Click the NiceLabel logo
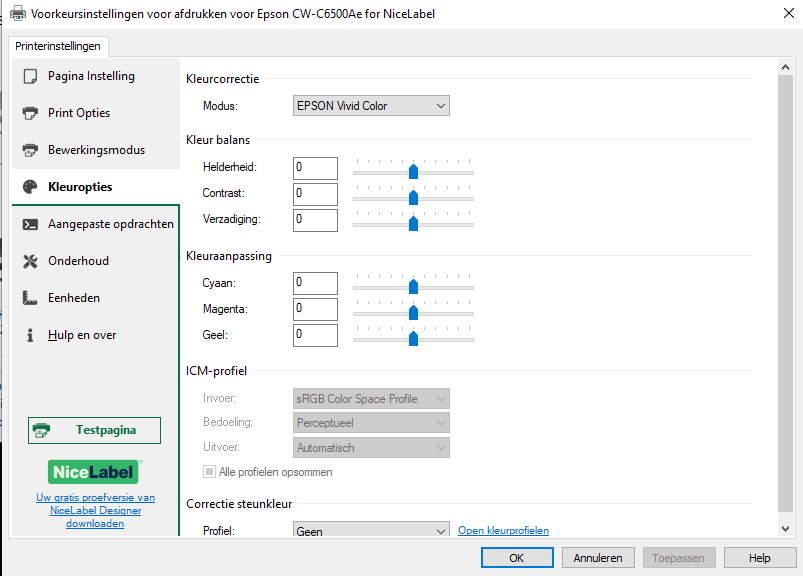803x576 pixels. click(x=94, y=472)
